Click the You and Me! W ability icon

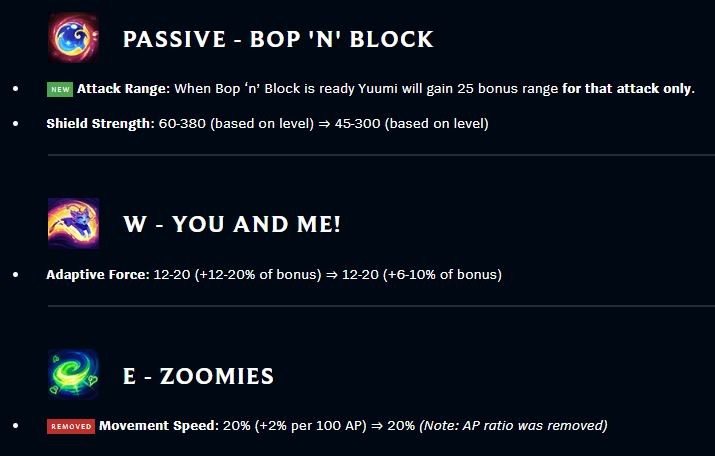(73, 223)
